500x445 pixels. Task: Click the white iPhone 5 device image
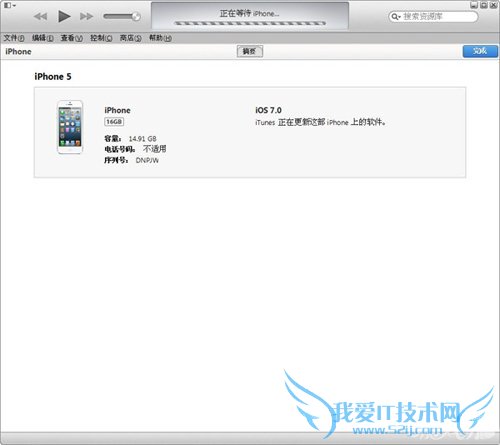pos(70,127)
